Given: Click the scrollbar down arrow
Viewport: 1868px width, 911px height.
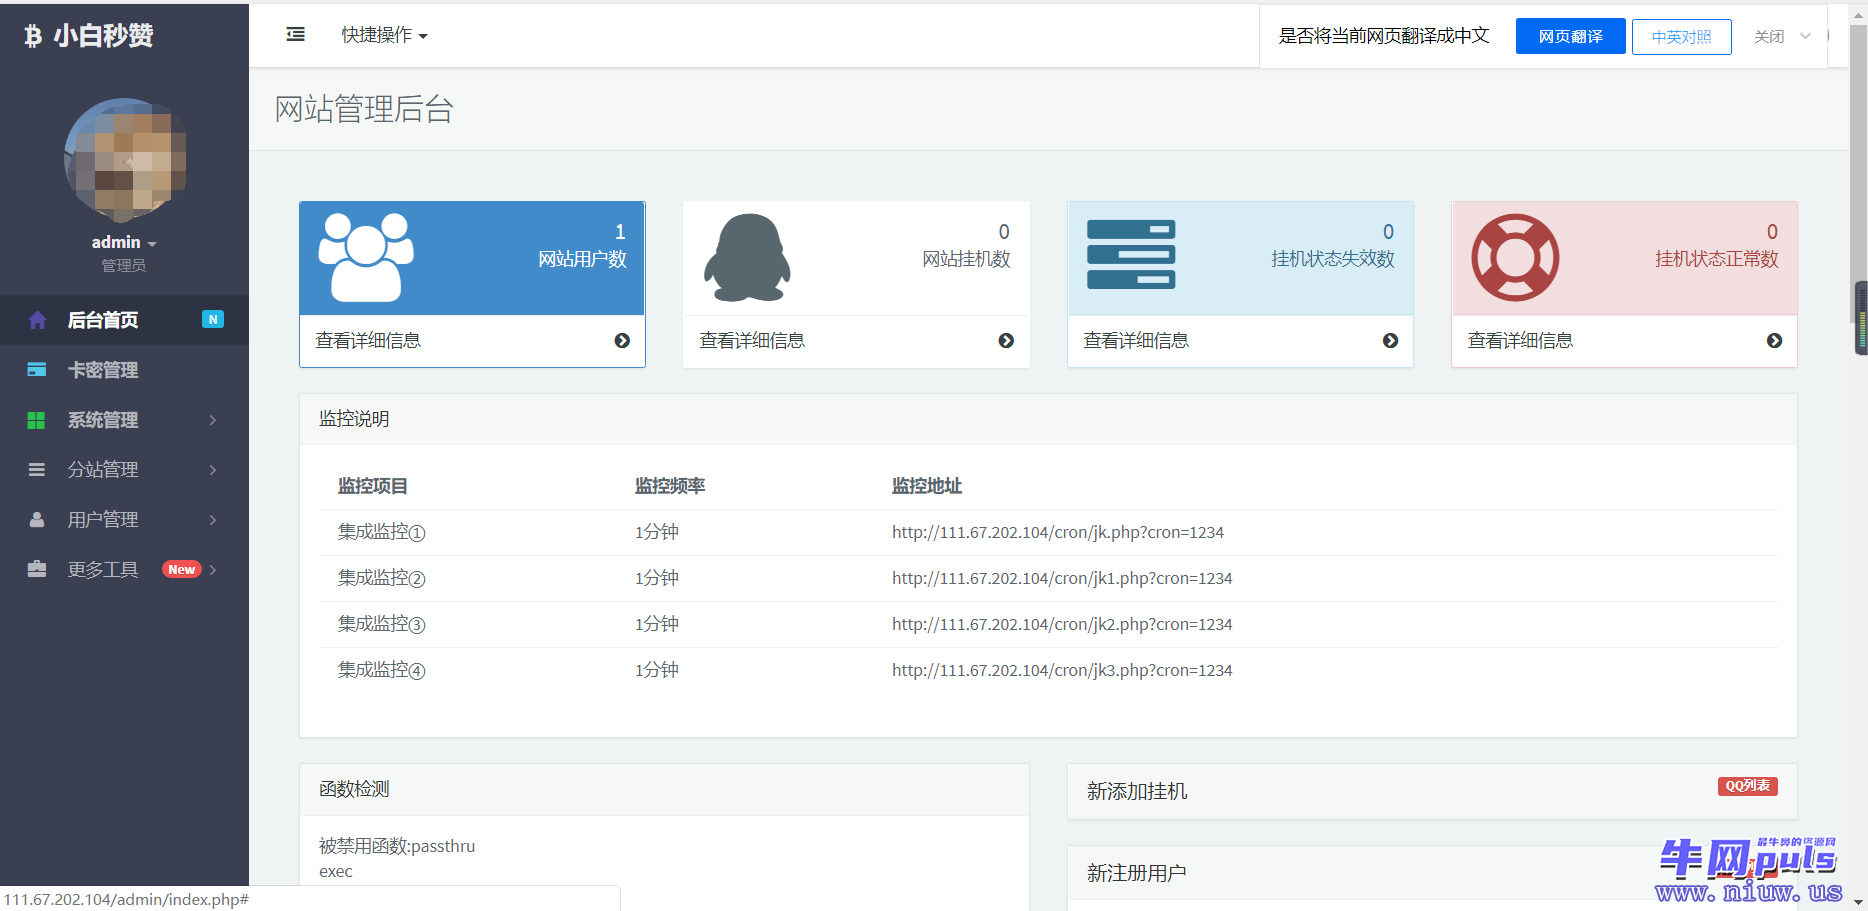Looking at the screenshot, I should coord(1858,902).
